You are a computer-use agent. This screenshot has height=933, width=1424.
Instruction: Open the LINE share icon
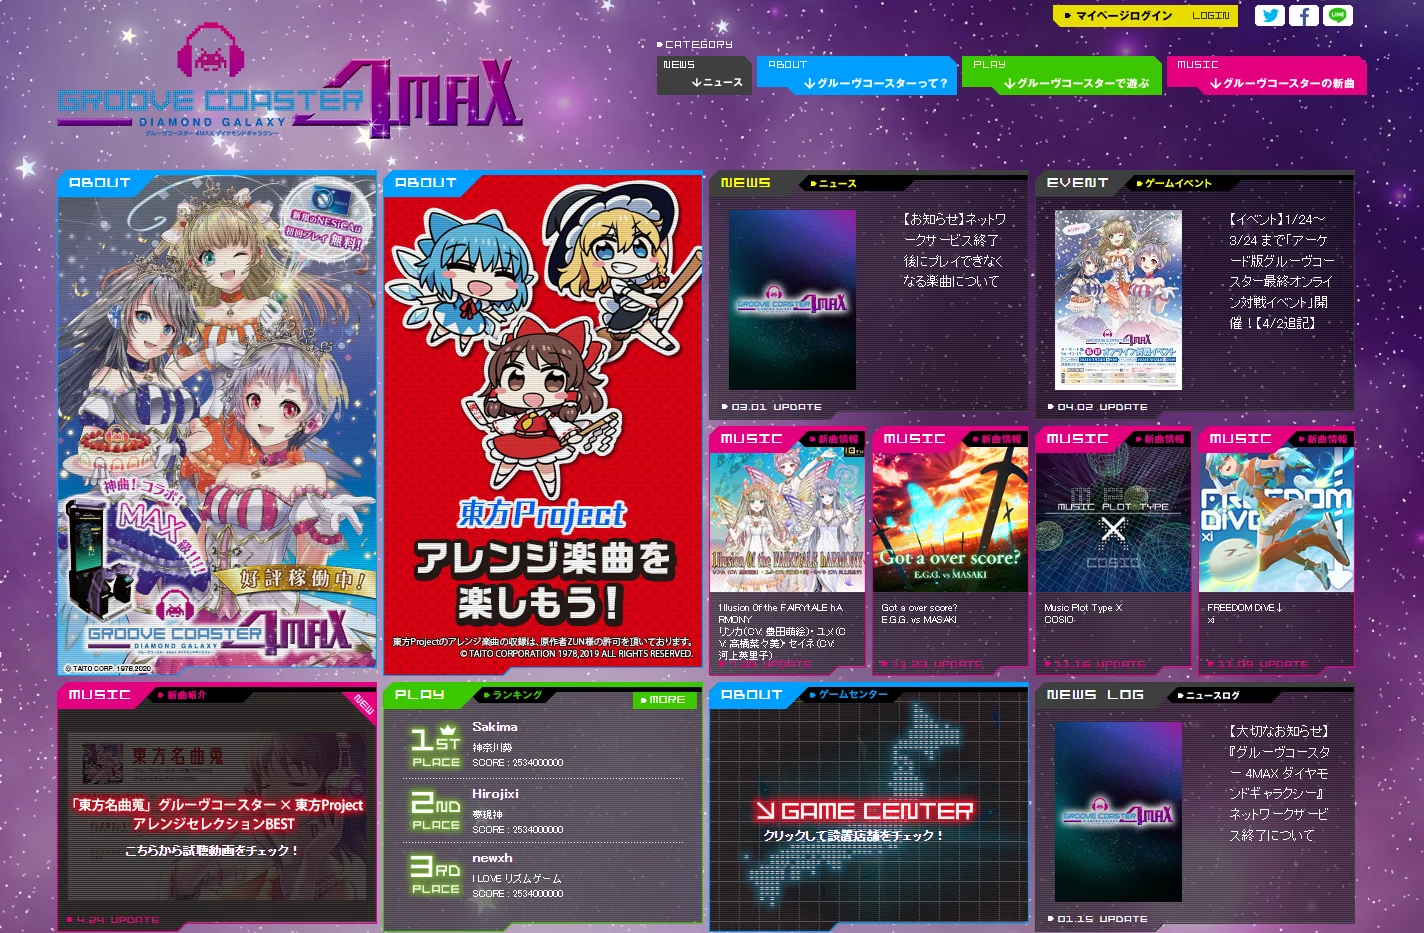pyautogui.click(x=1337, y=15)
